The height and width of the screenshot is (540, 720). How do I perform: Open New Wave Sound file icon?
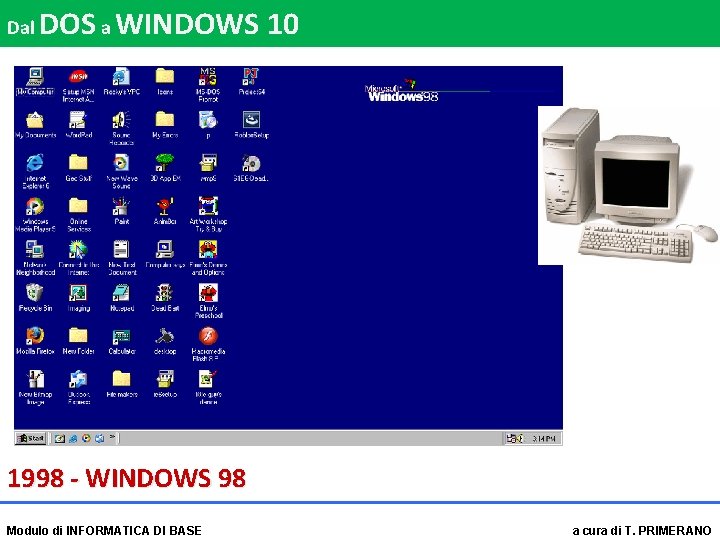[121, 172]
